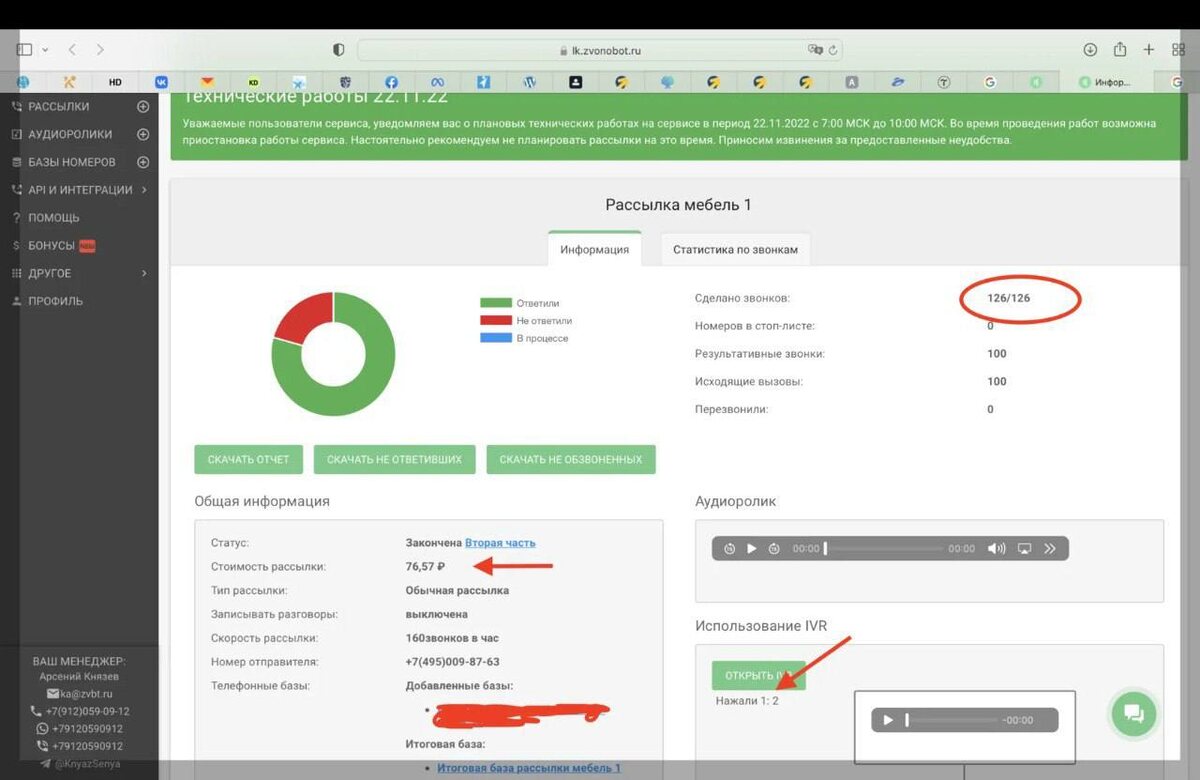
Task: Open Итоговая база рассылки мебель 1 link
Action: 529,768
